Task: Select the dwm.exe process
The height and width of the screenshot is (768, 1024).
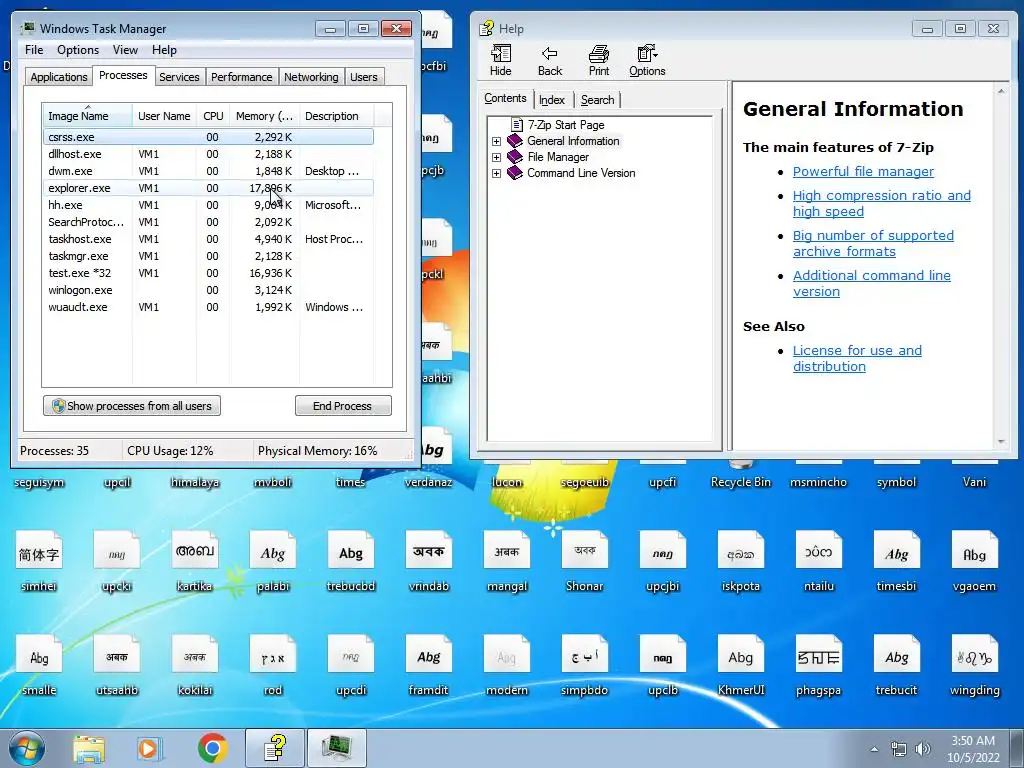Action: pyautogui.click(x=208, y=171)
